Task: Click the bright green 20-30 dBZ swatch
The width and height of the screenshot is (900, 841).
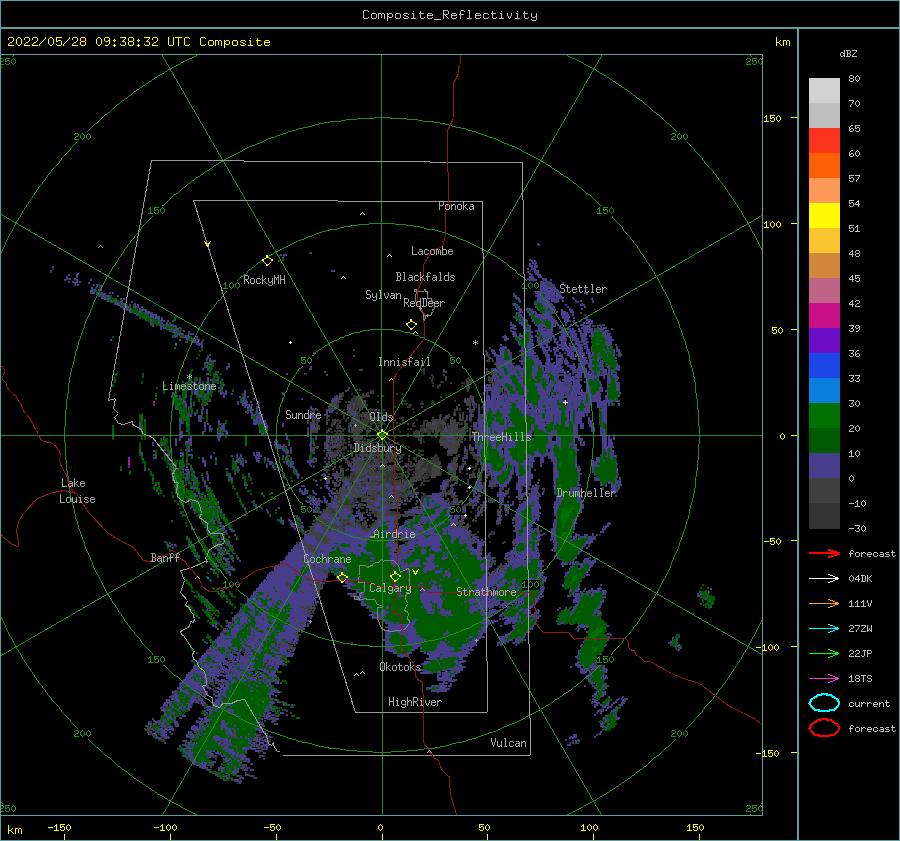Action: 824,416
